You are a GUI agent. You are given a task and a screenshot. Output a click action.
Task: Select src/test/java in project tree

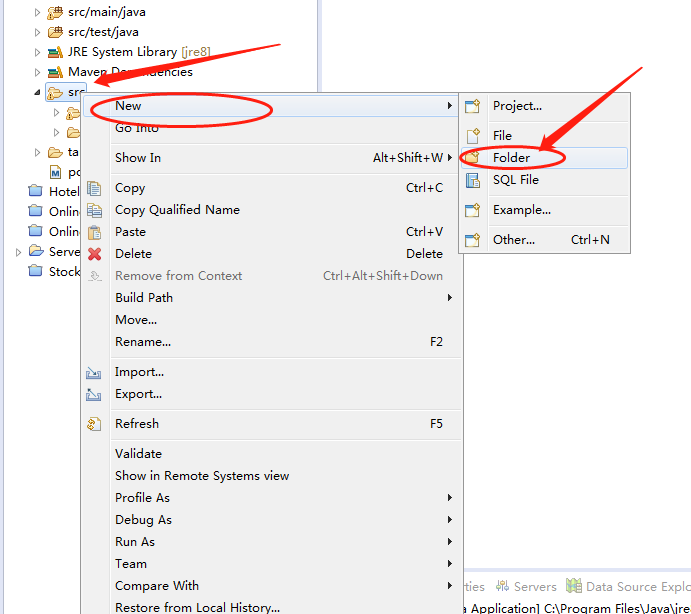(x=103, y=32)
